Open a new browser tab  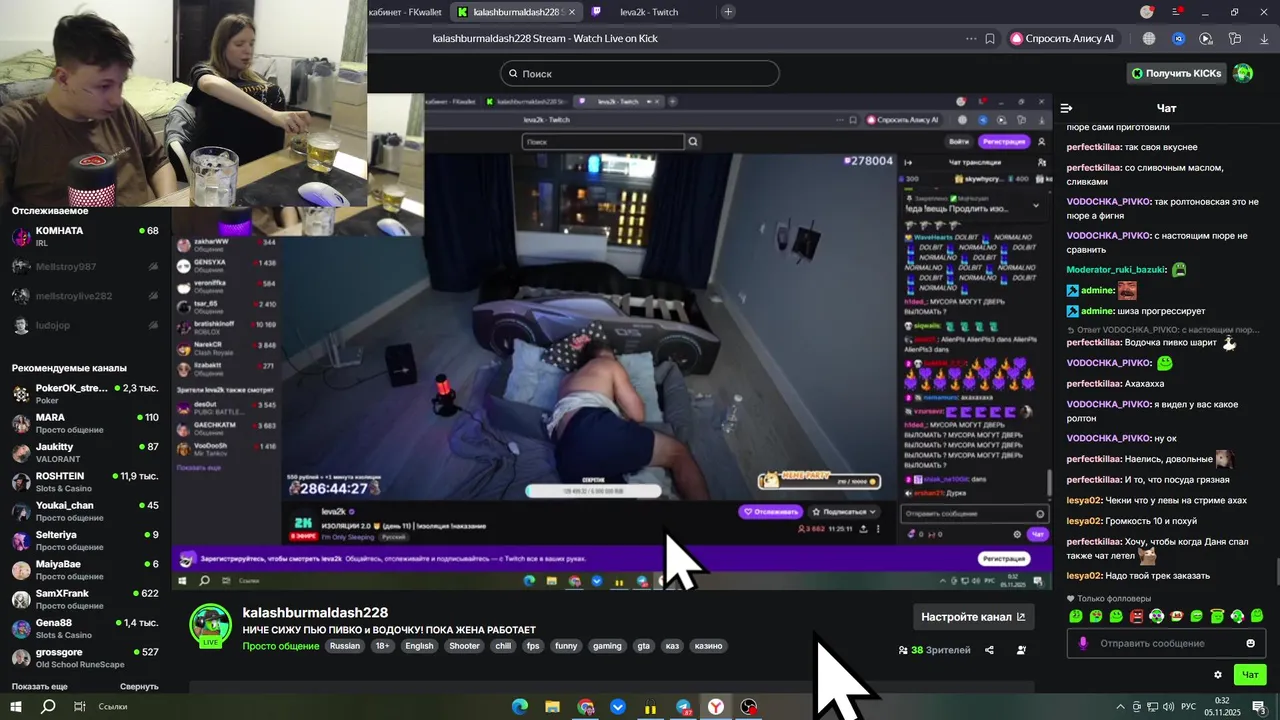[728, 12]
